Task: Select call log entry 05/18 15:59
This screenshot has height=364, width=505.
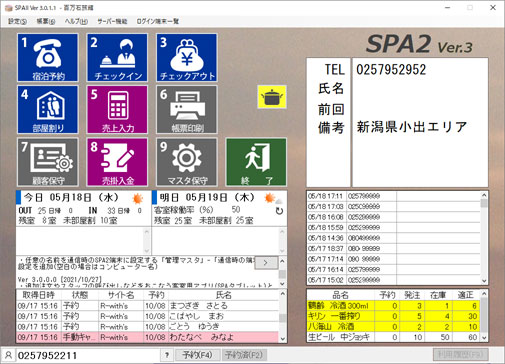Action: [x=393, y=227]
